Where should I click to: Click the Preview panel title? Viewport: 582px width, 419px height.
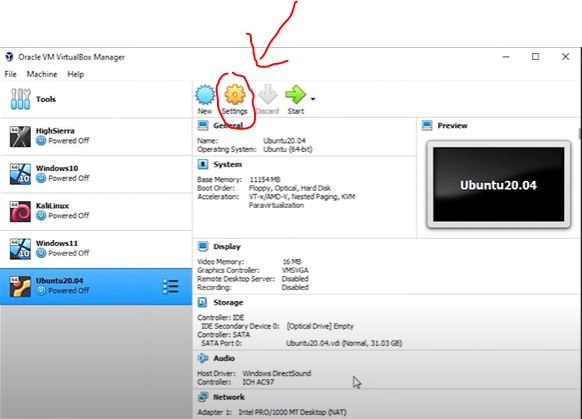coord(452,125)
